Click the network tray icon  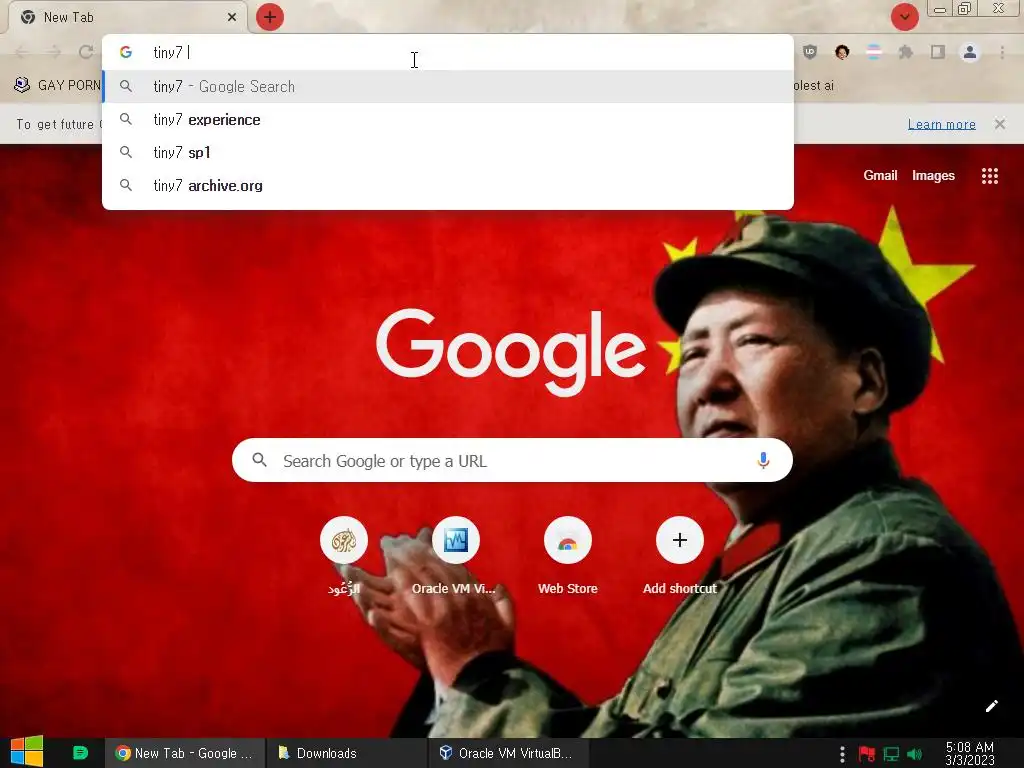pos(891,754)
